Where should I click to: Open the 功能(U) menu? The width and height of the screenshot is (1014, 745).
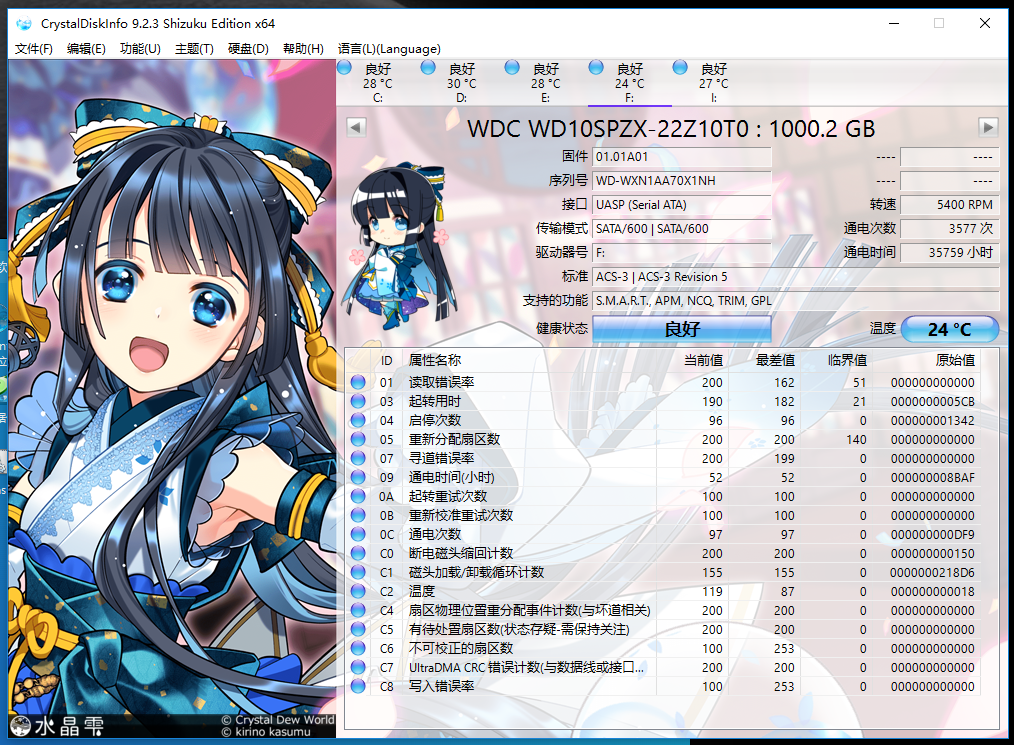tap(140, 49)
